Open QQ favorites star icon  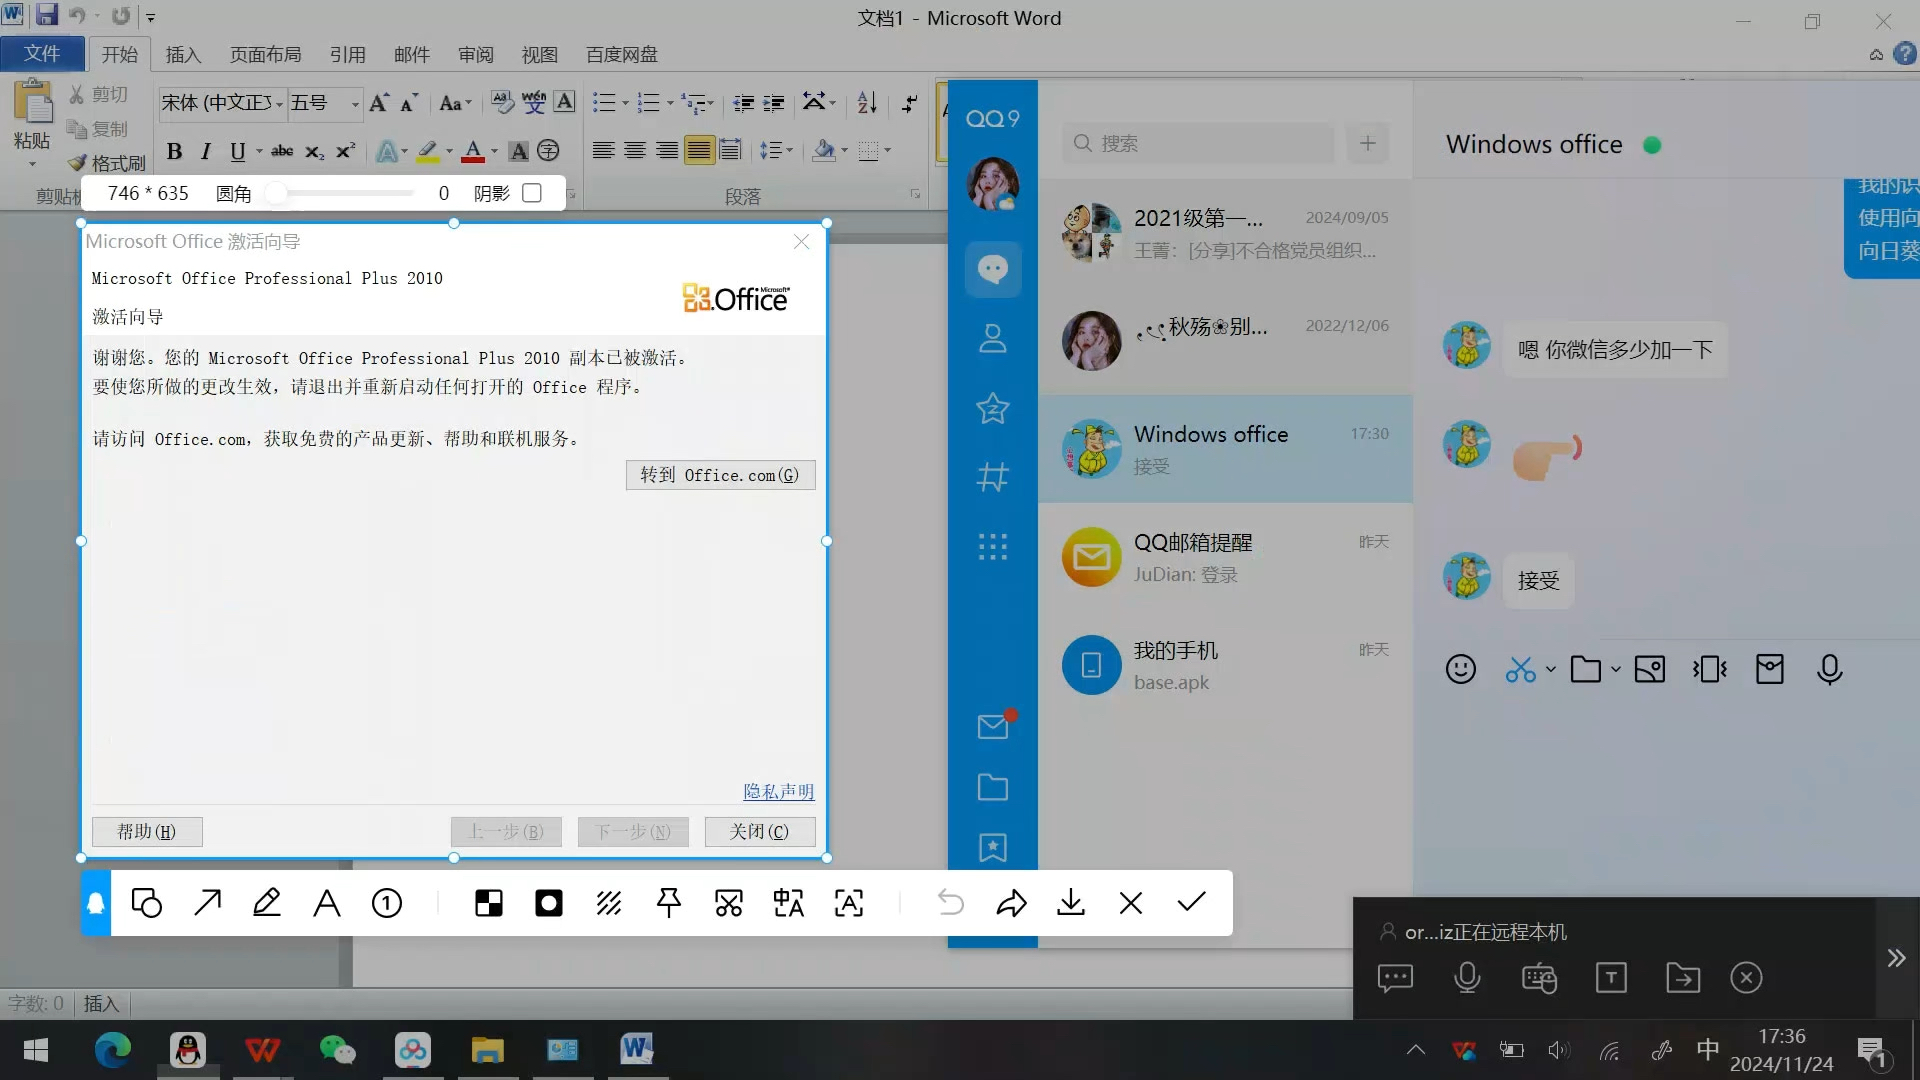pyautogui.click(x=993, y=408)
